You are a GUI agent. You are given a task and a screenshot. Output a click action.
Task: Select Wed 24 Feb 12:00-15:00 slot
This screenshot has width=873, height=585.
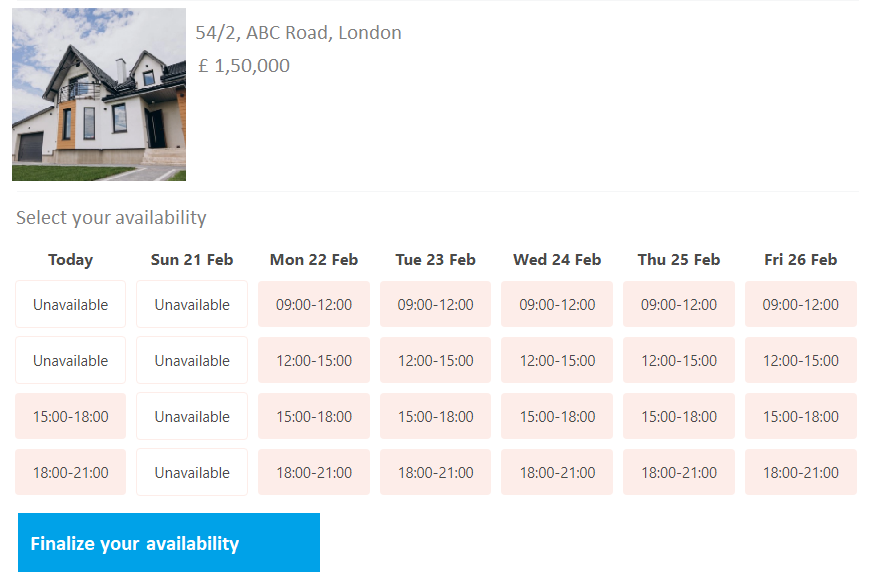click(557, 361)
